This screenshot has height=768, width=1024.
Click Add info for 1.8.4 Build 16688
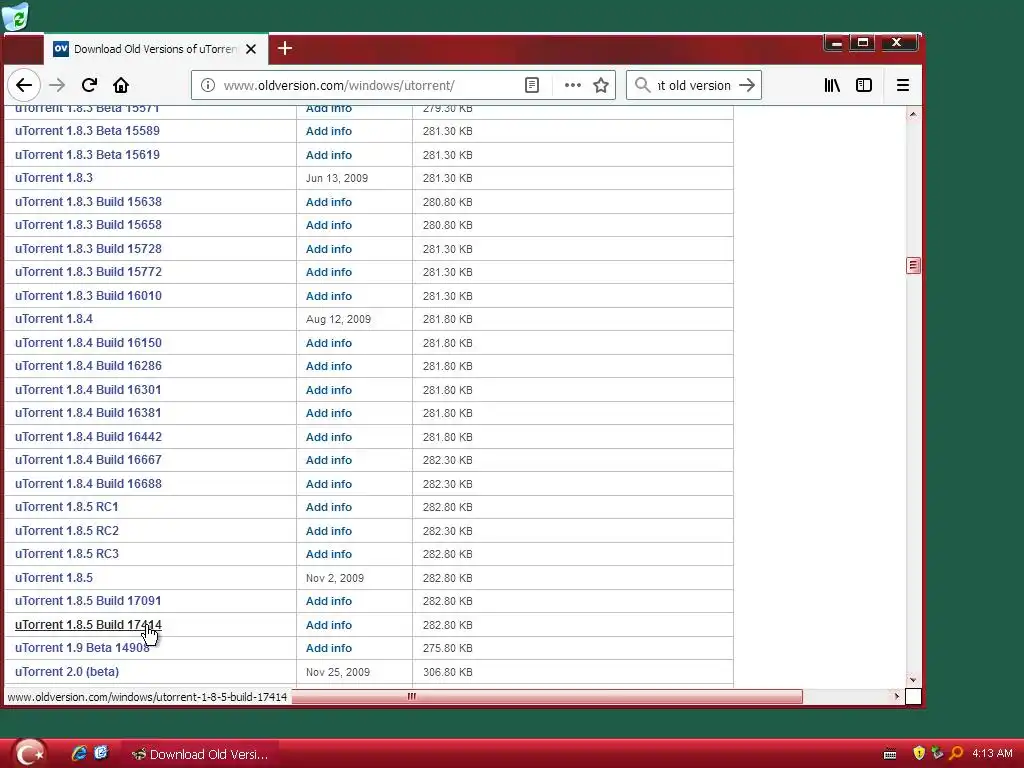(328, 485)
